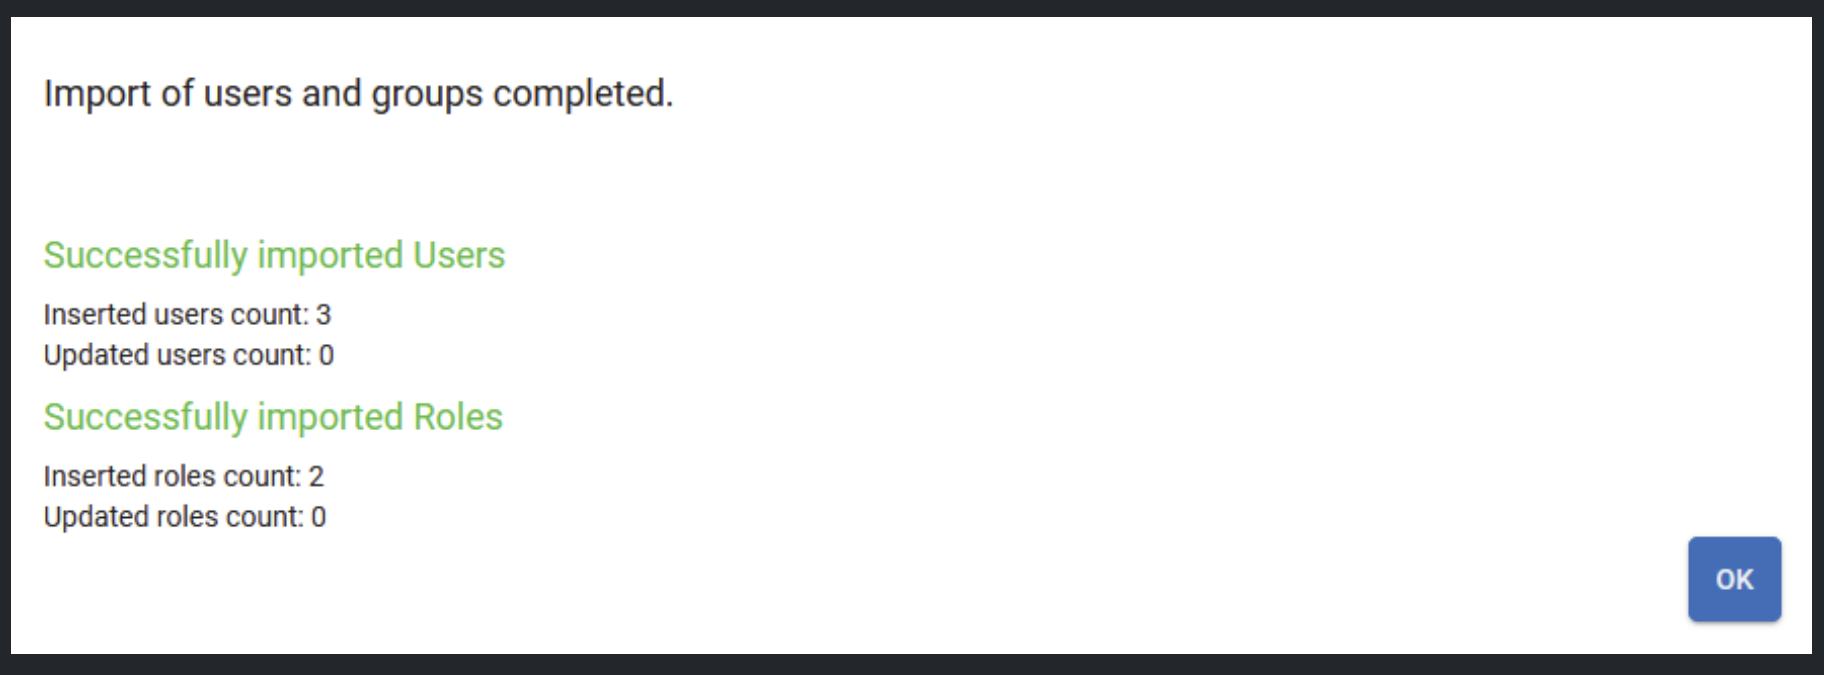This screenshot has width=1824, height=675.
Task: Click the green word 'Roles' in the heading
Action: [458, 417]
